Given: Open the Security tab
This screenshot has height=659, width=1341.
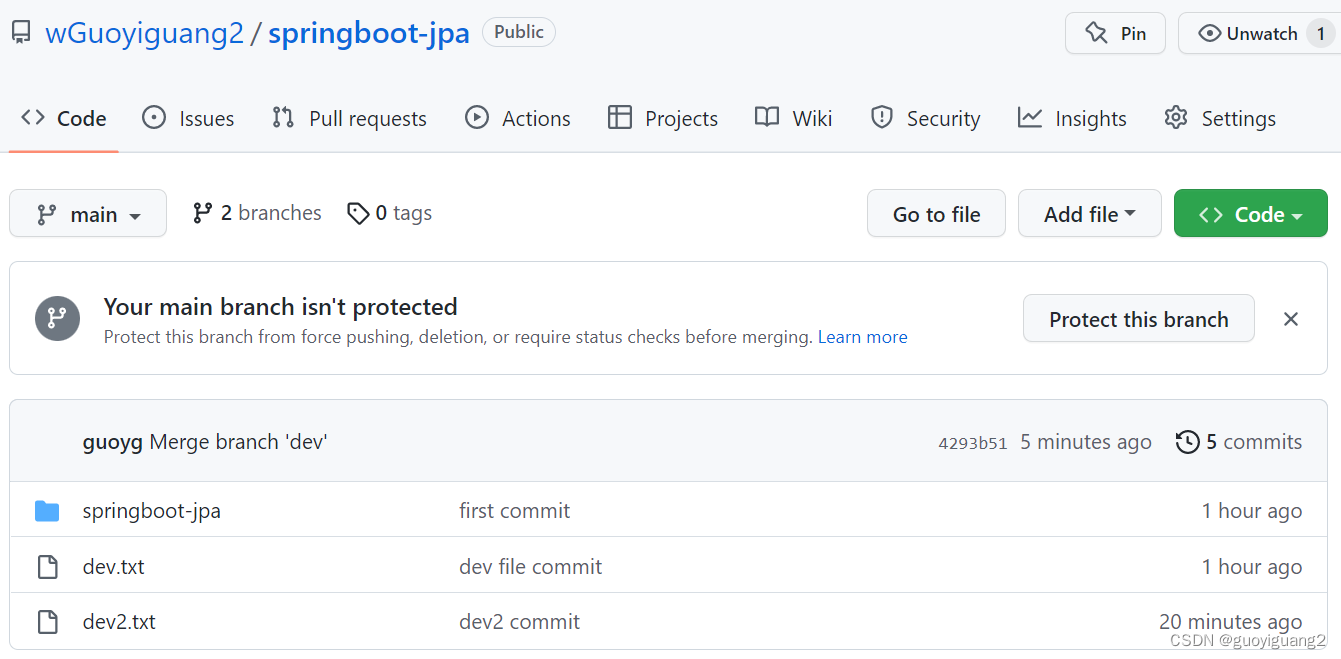Looking at the screenshot, I should coord(925,118).
